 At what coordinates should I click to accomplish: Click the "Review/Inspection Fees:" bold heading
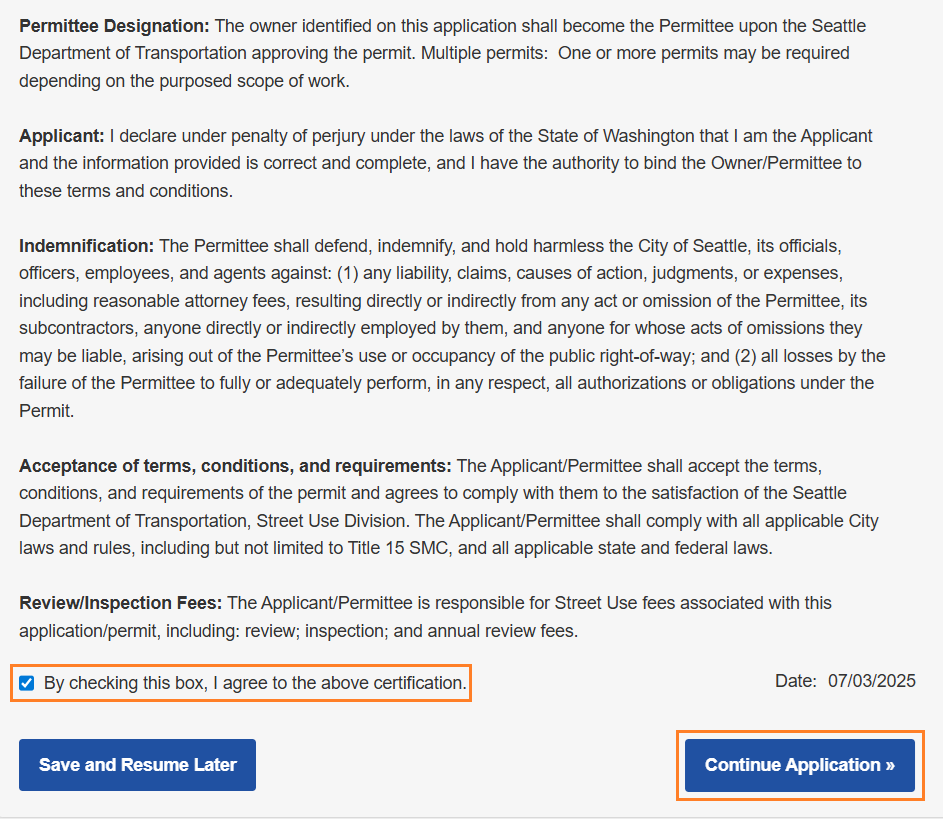(x=121, y=603)
